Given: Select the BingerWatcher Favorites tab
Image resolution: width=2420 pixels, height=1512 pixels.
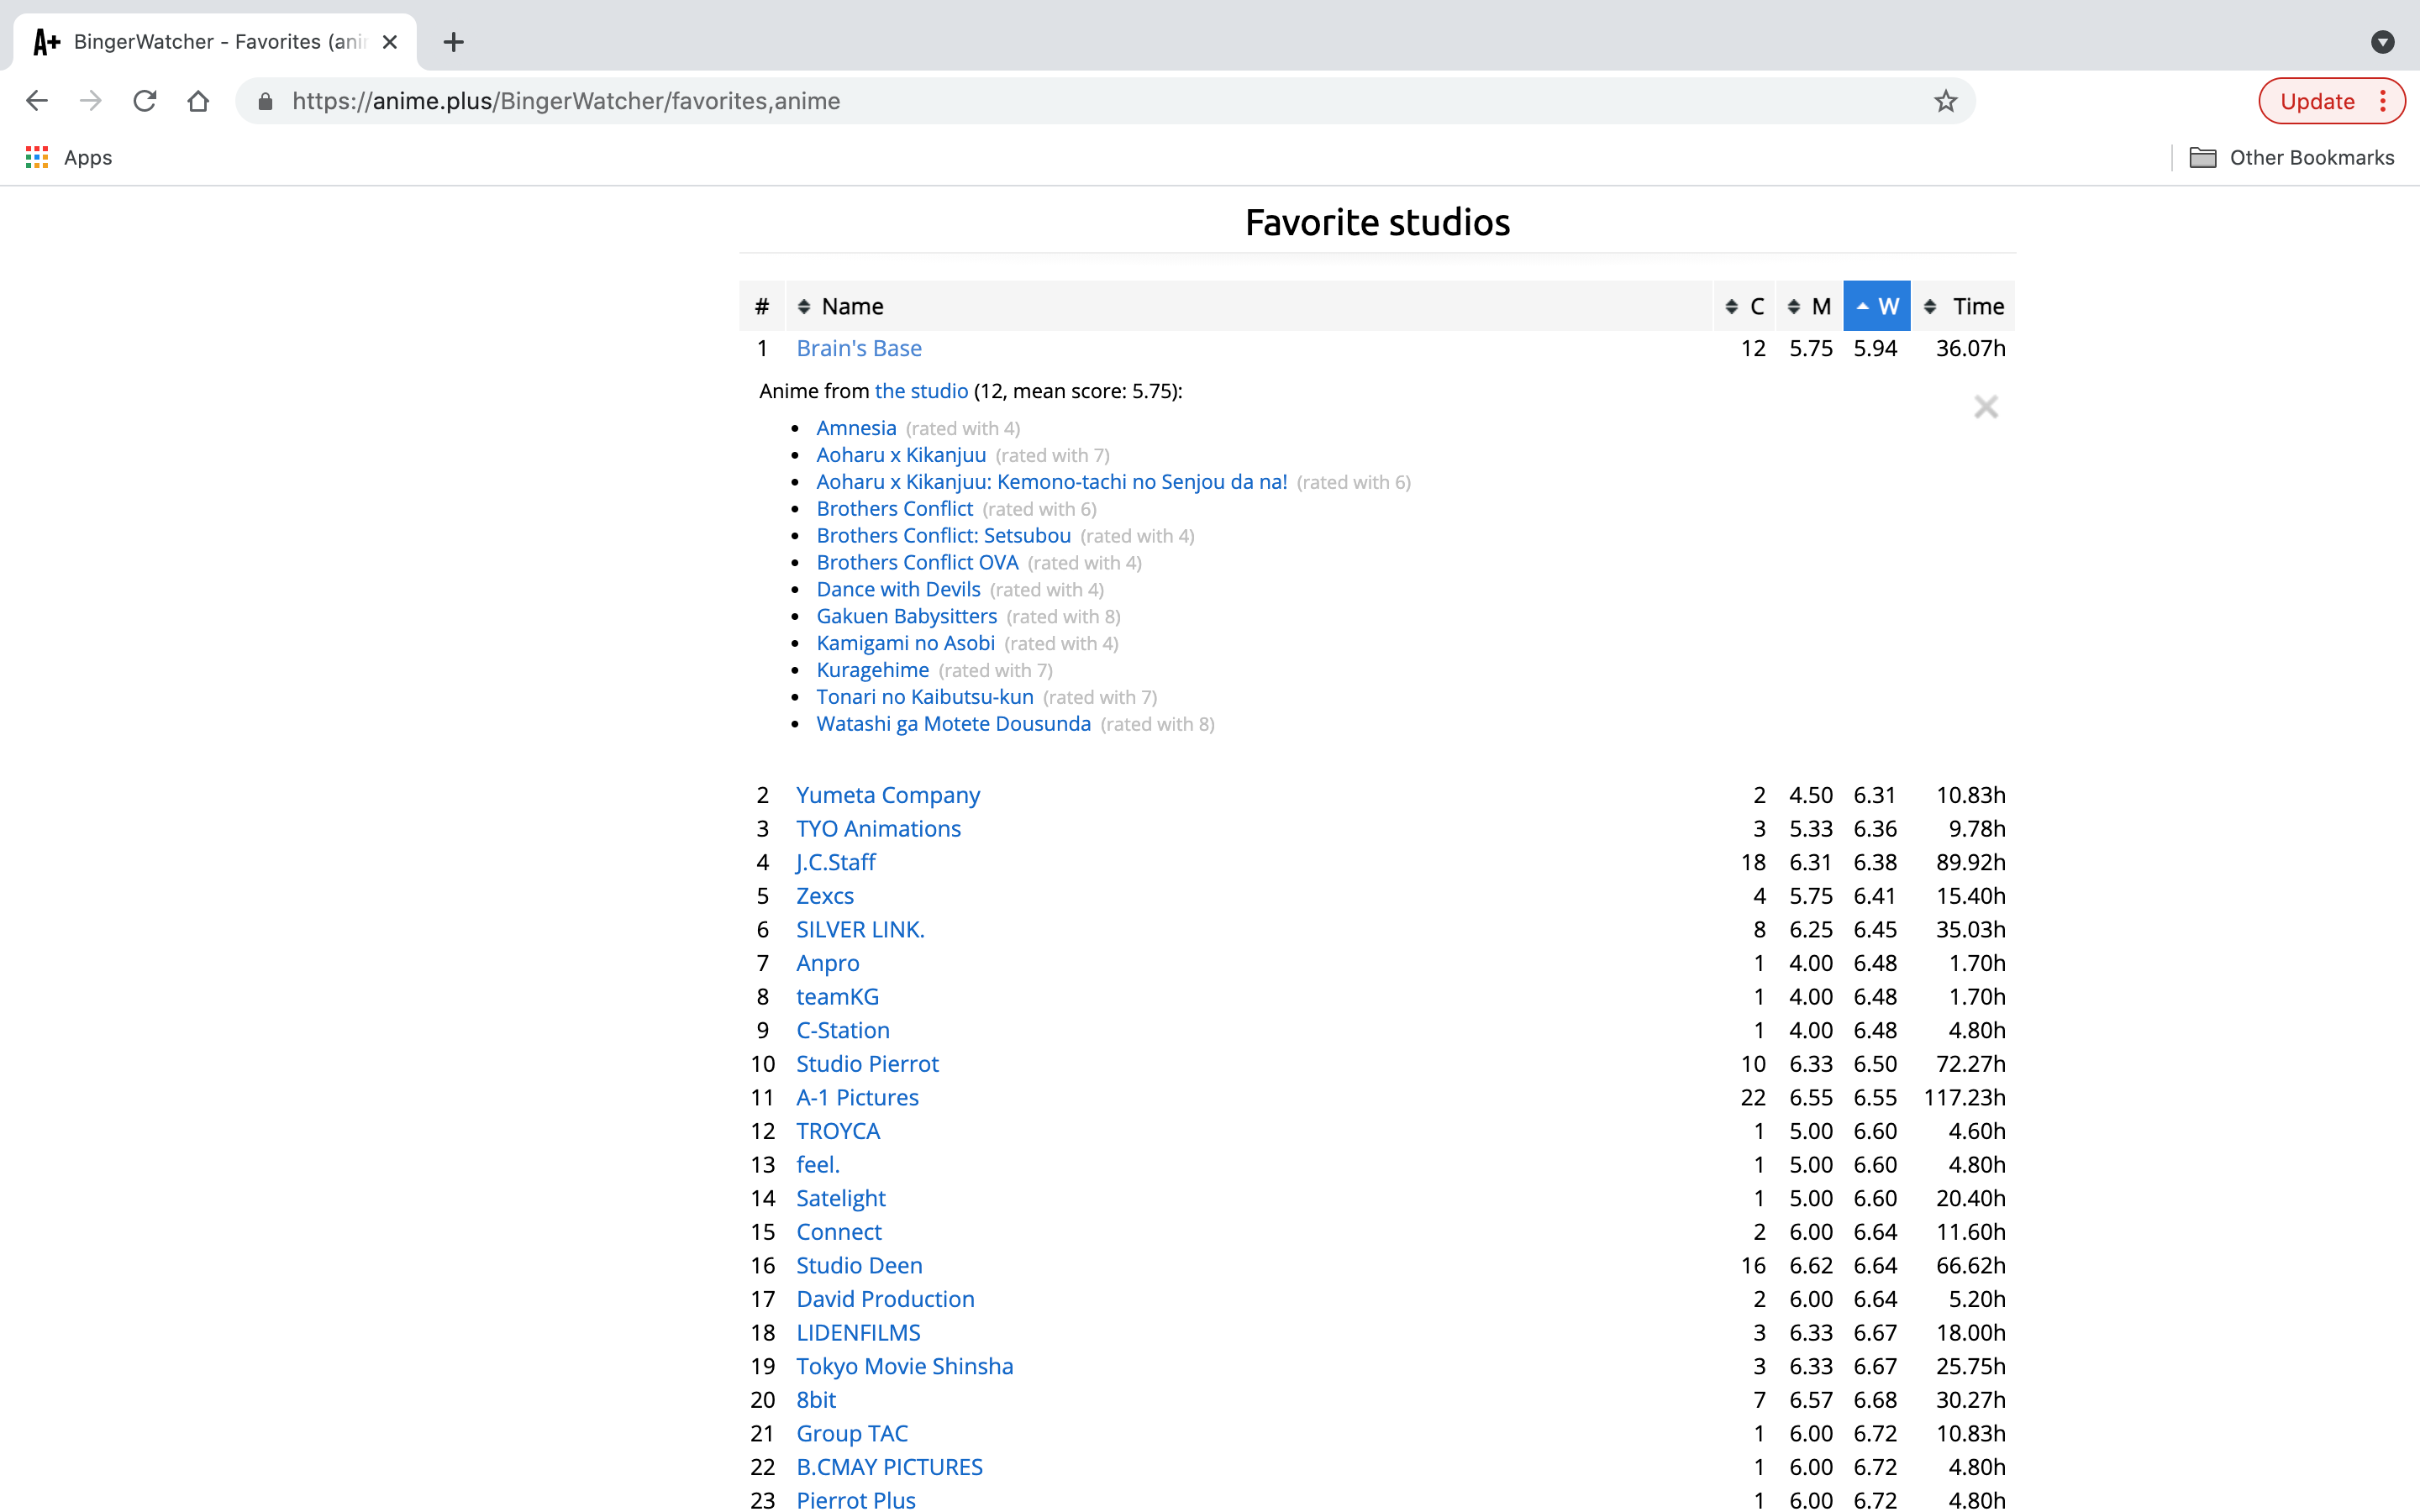Looking at the screenshot, I should (215, 42).
